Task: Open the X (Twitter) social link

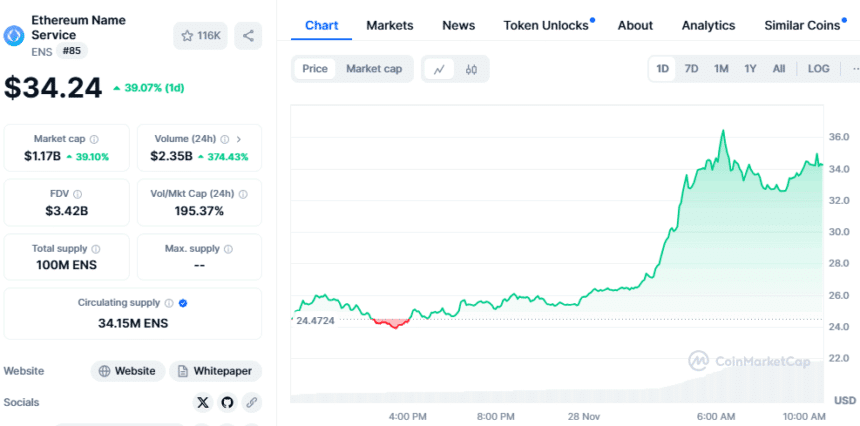Action: click(x=203, y=403)
